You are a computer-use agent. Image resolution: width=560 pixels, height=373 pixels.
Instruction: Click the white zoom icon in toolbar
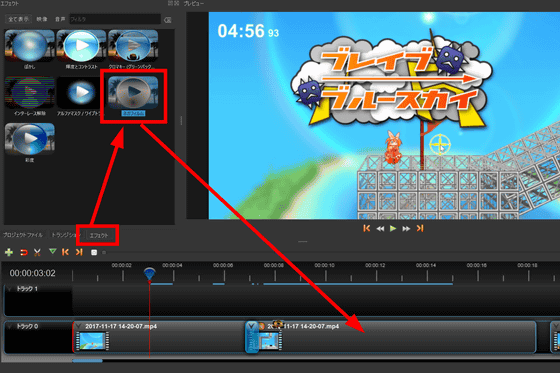coord(94,253)
